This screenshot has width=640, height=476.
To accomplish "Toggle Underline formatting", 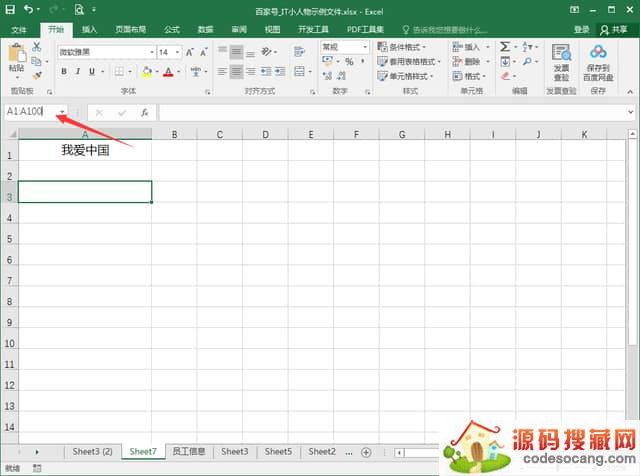I will pos(92,72).
